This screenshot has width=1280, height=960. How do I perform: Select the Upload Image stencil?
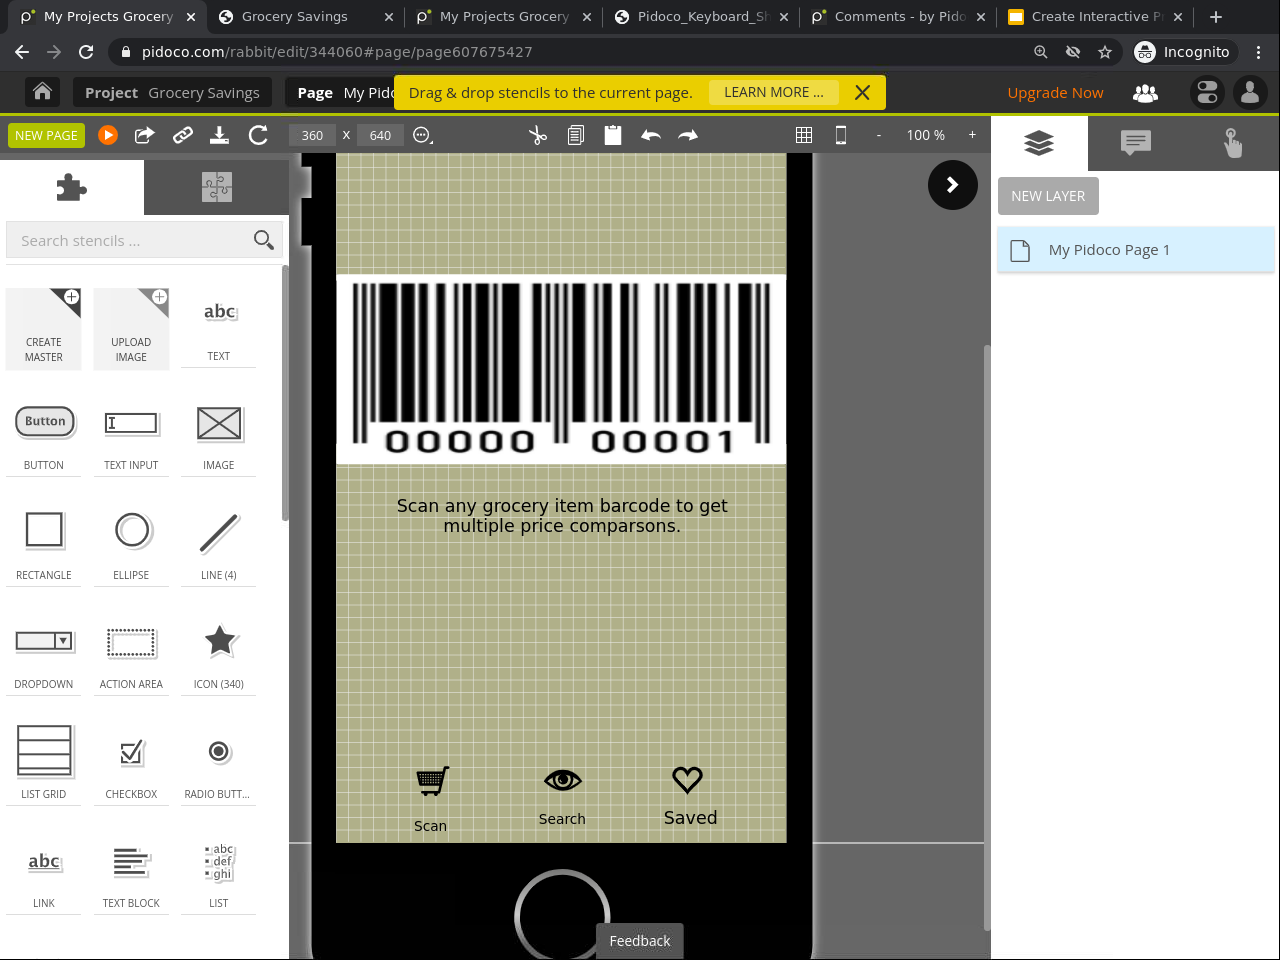131,329
